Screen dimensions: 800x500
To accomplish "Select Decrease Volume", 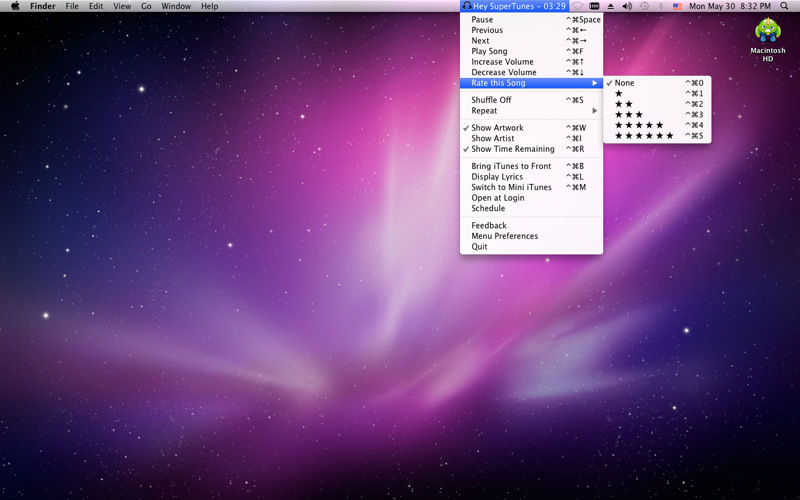I will [531, 72].
